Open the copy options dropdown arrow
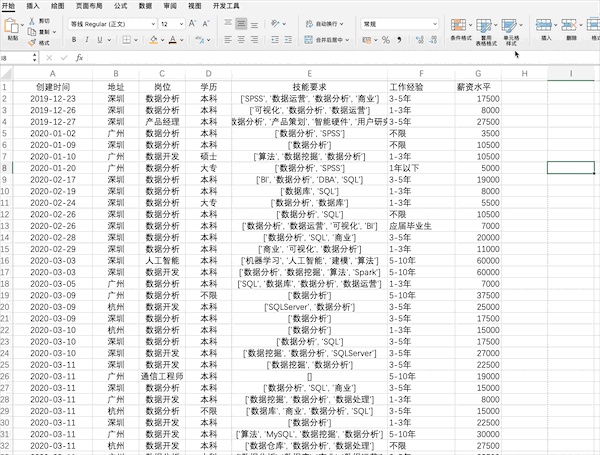 pyautogui.click(x=54, y=32)
